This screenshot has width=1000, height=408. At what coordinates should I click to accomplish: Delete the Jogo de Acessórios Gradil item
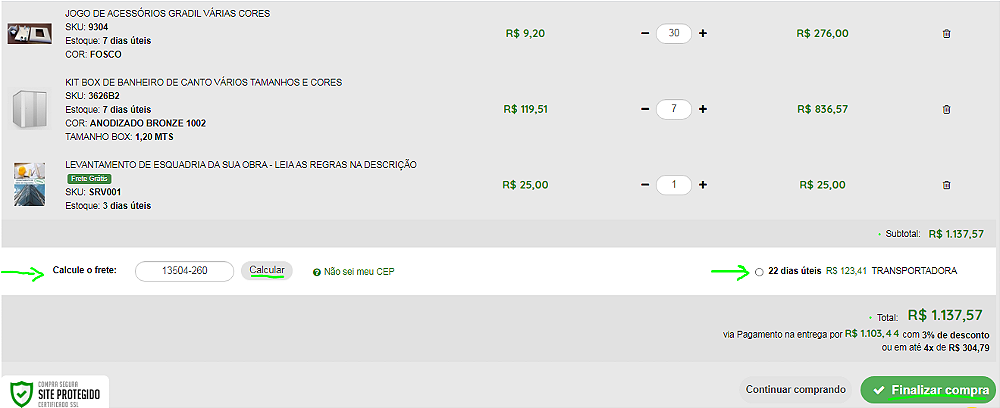(946, 34)
